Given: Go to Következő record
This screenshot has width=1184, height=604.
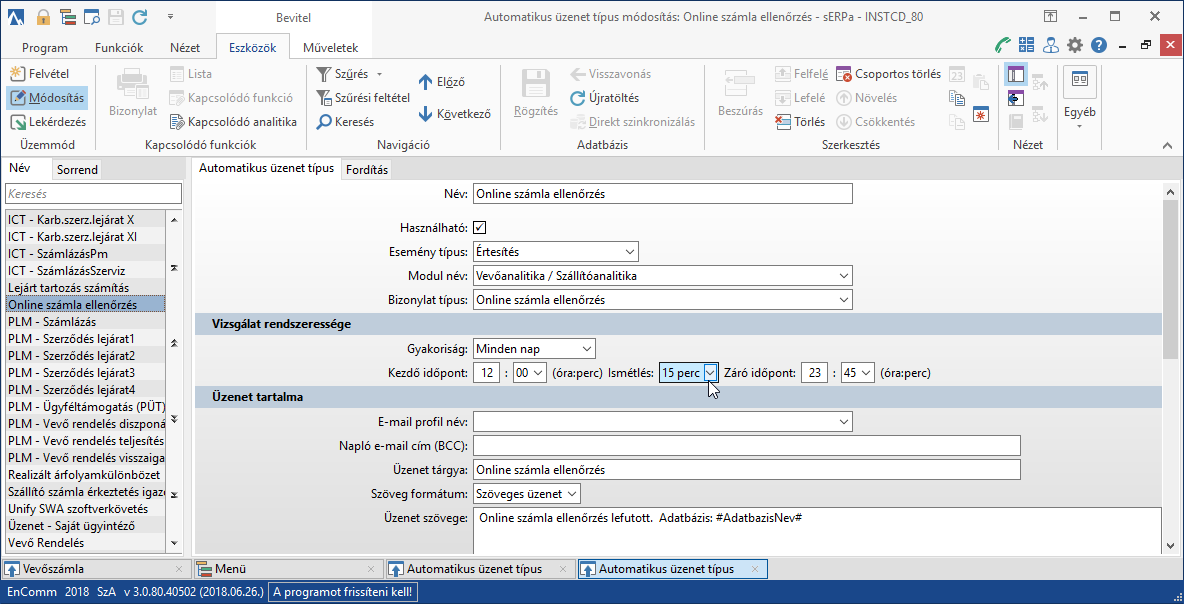Looking at the screenshot, I should pyautogui.click(x=454, y=114).
